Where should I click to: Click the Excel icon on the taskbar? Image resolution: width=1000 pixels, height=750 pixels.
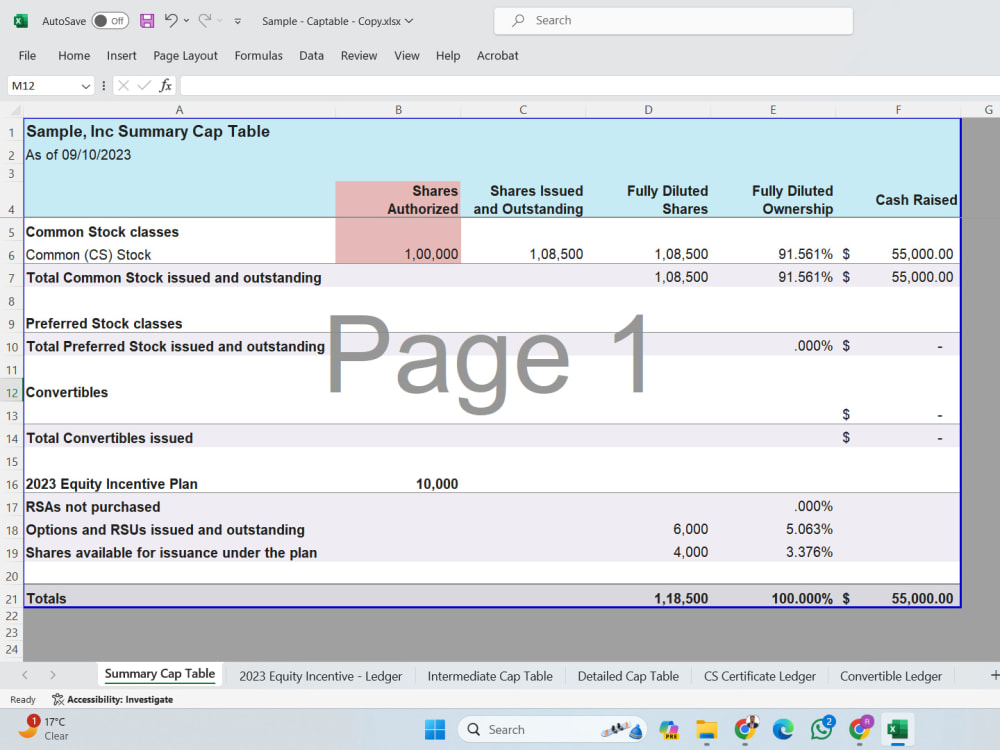pos(897,729)
